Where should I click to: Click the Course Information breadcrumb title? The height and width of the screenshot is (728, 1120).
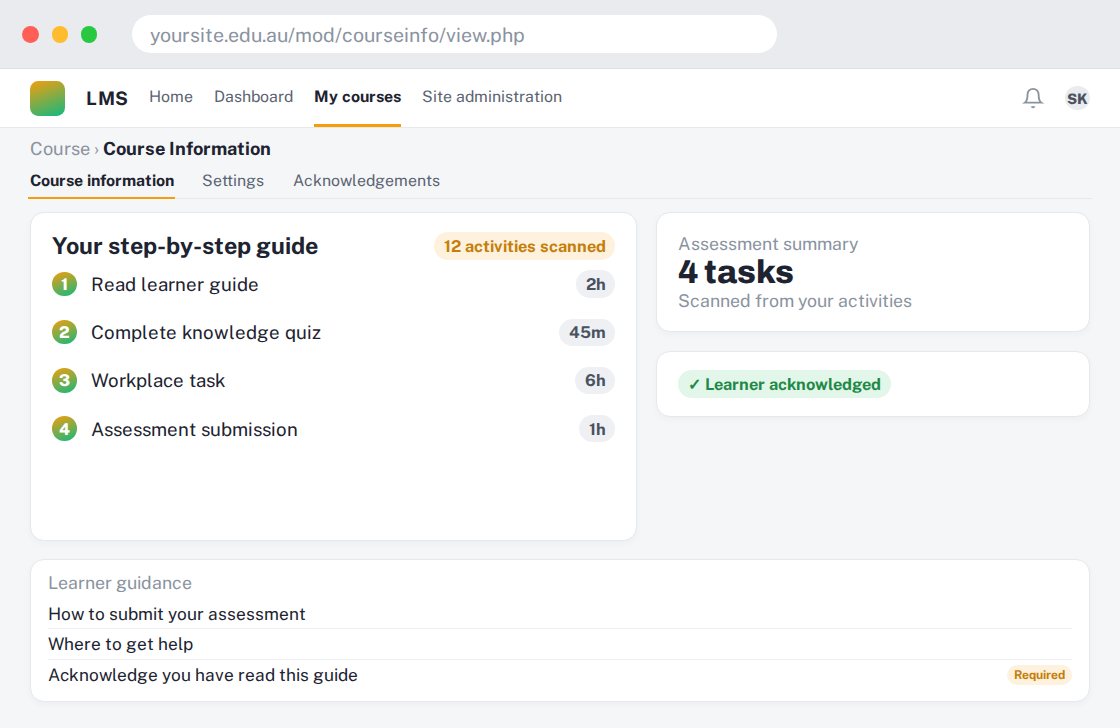(187, 149)
